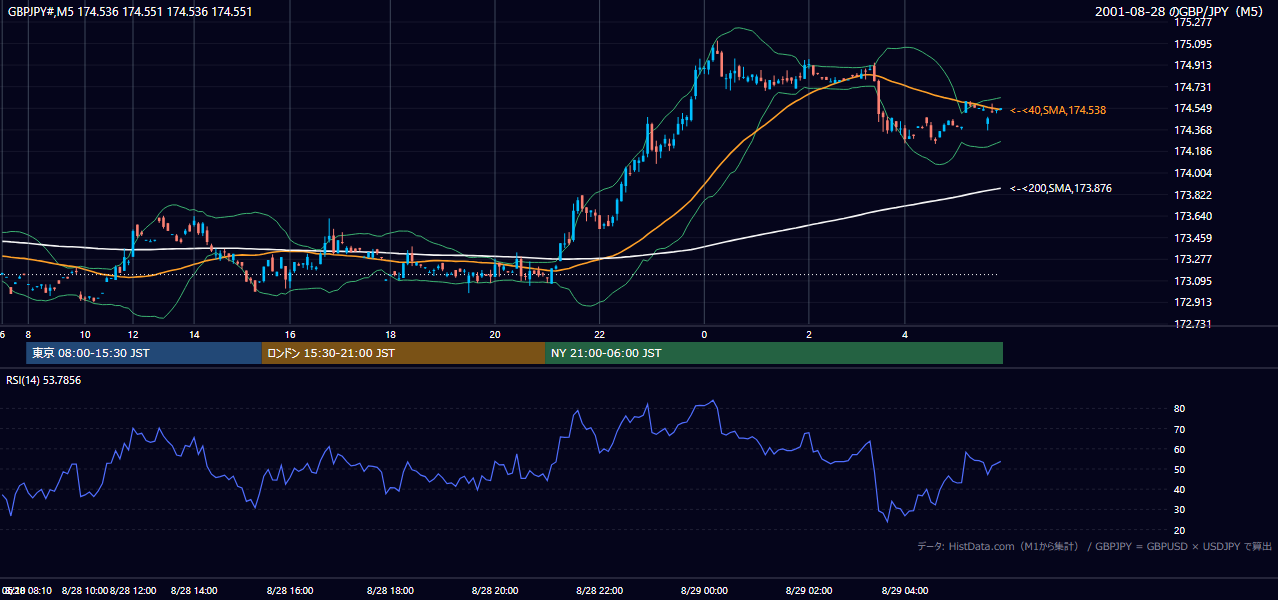Click the NY 21:00-06:00 JST session bar
The width and height of the screenshot is (1278, 600).
coord(774,353)
